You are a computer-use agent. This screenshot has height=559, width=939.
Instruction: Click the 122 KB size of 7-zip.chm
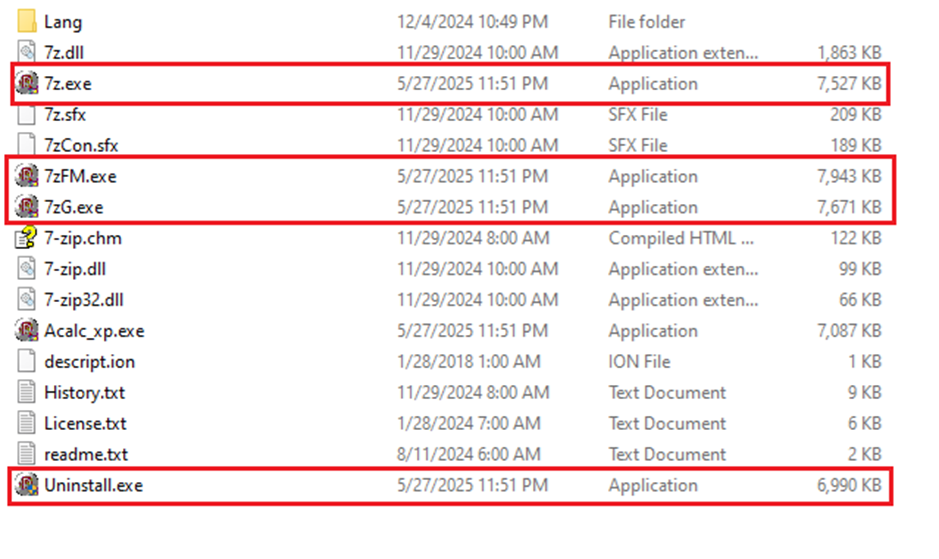pos(856,238)
